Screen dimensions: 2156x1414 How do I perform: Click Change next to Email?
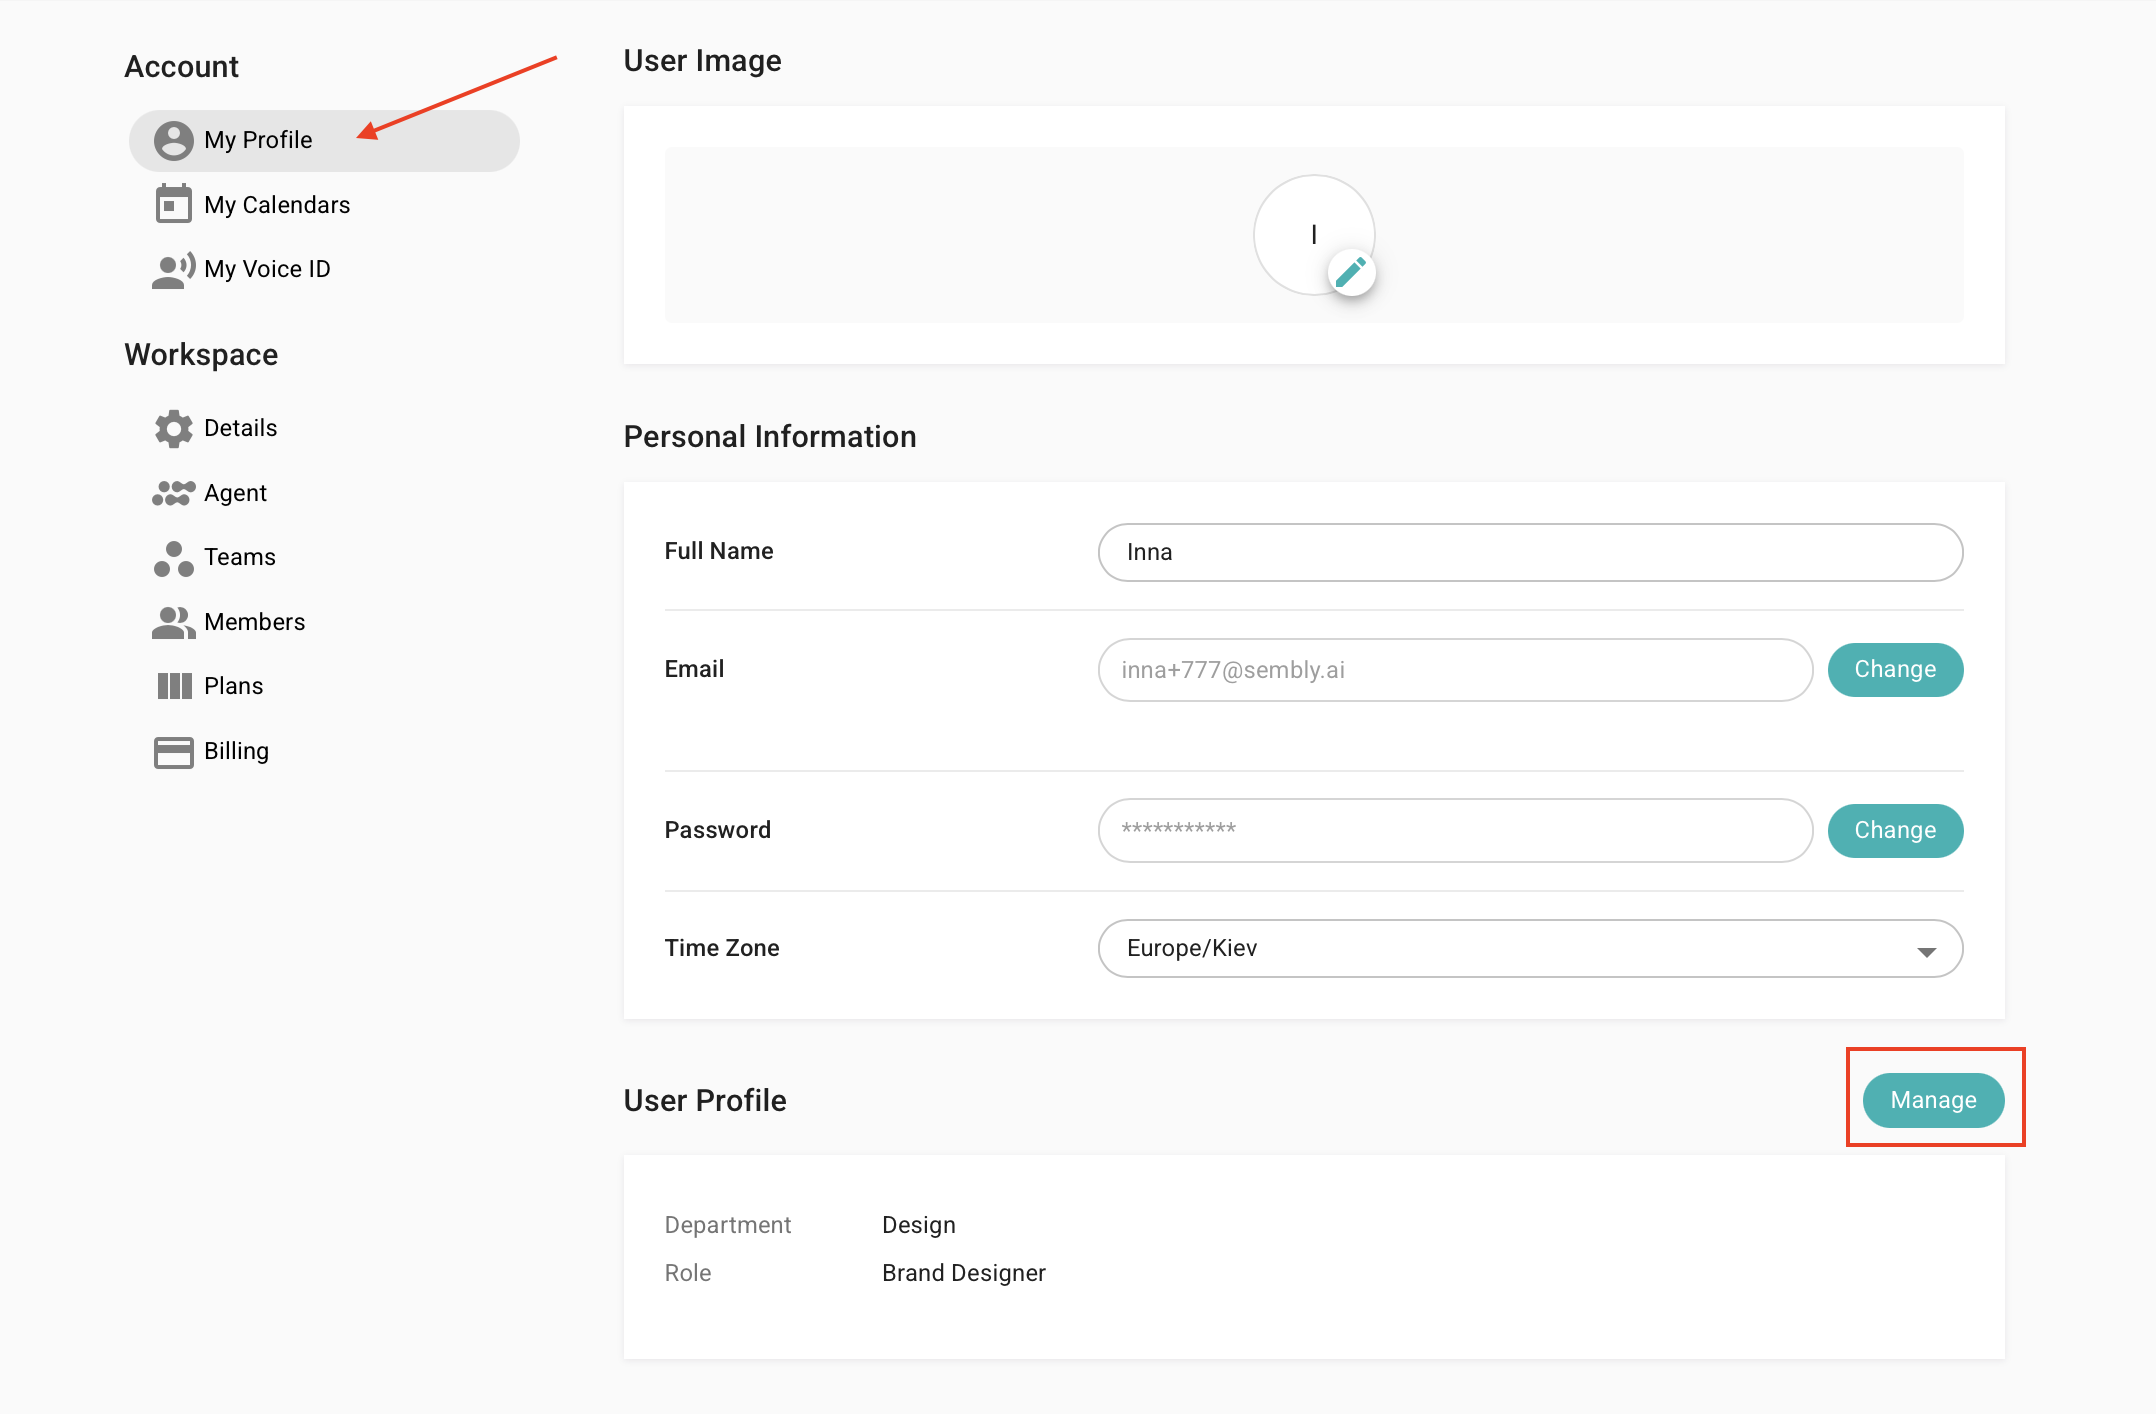(1894, 669)
